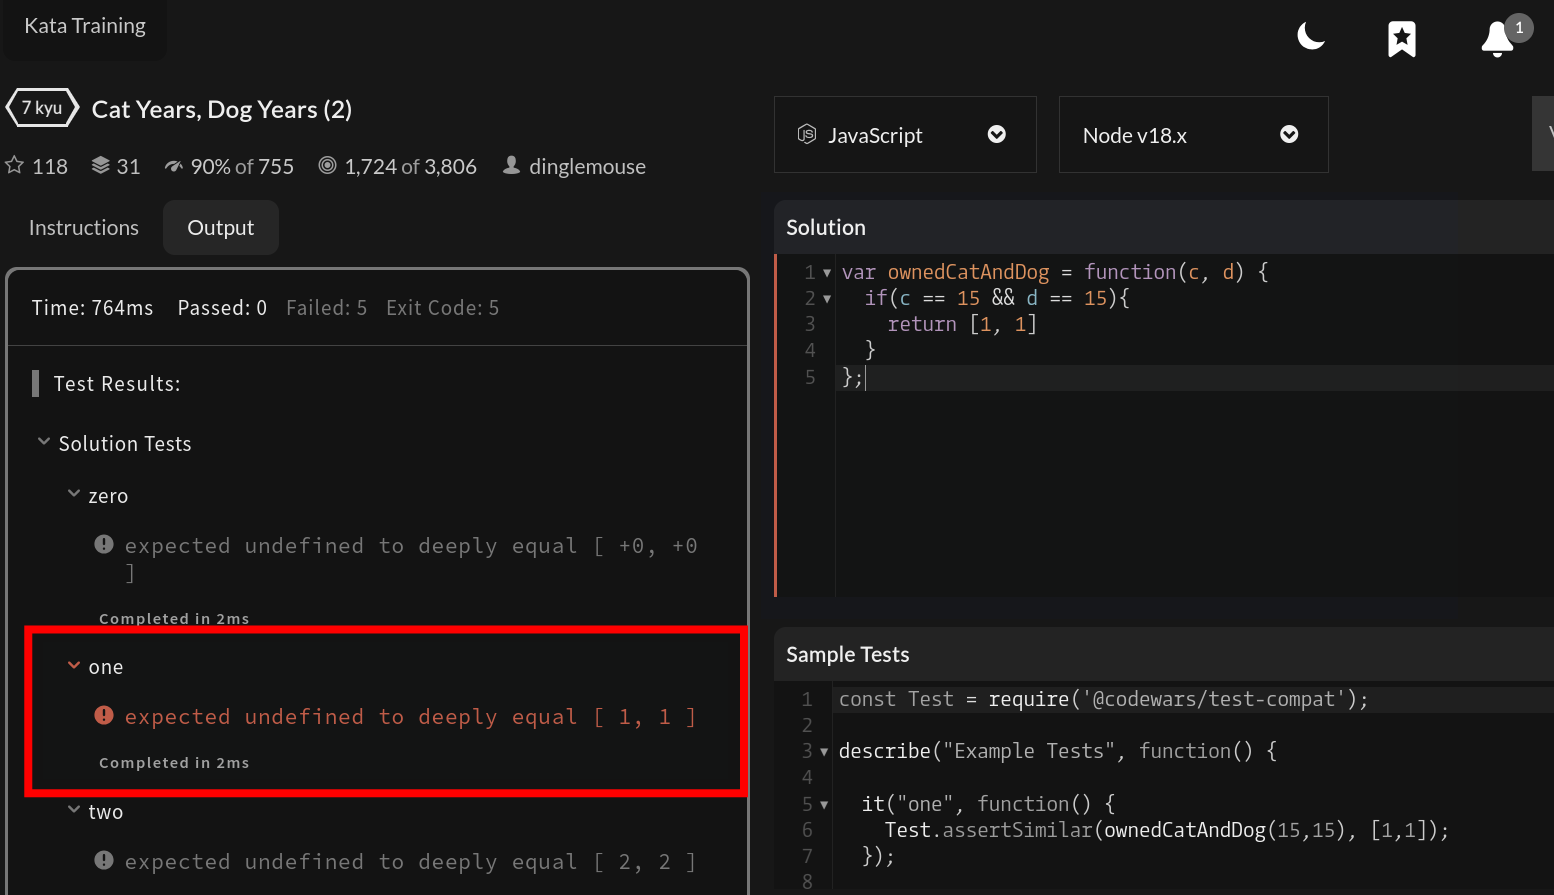Click the '1,724 of 3,806' completion text
The image size is (1554, 895).
(410, 166)
